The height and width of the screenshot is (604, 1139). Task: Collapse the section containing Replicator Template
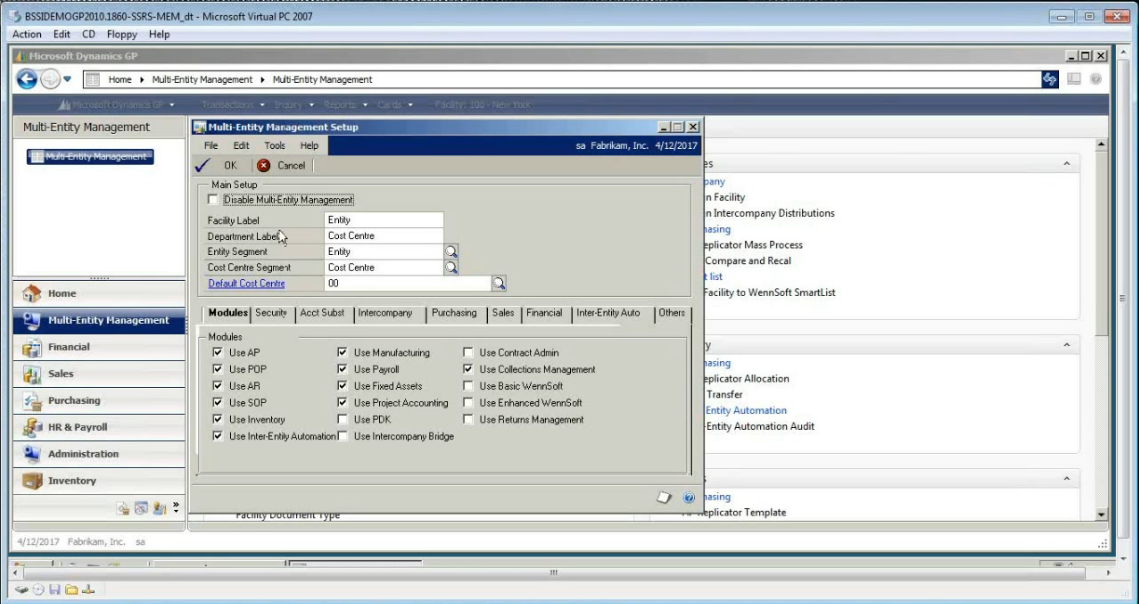click(1066, 479)
